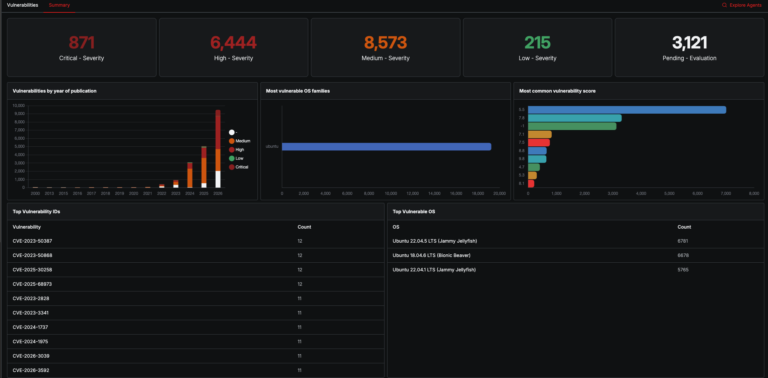Click the 871 Critical - Severity card
This screenshot has height=378, width=768.
coord(82,47)
